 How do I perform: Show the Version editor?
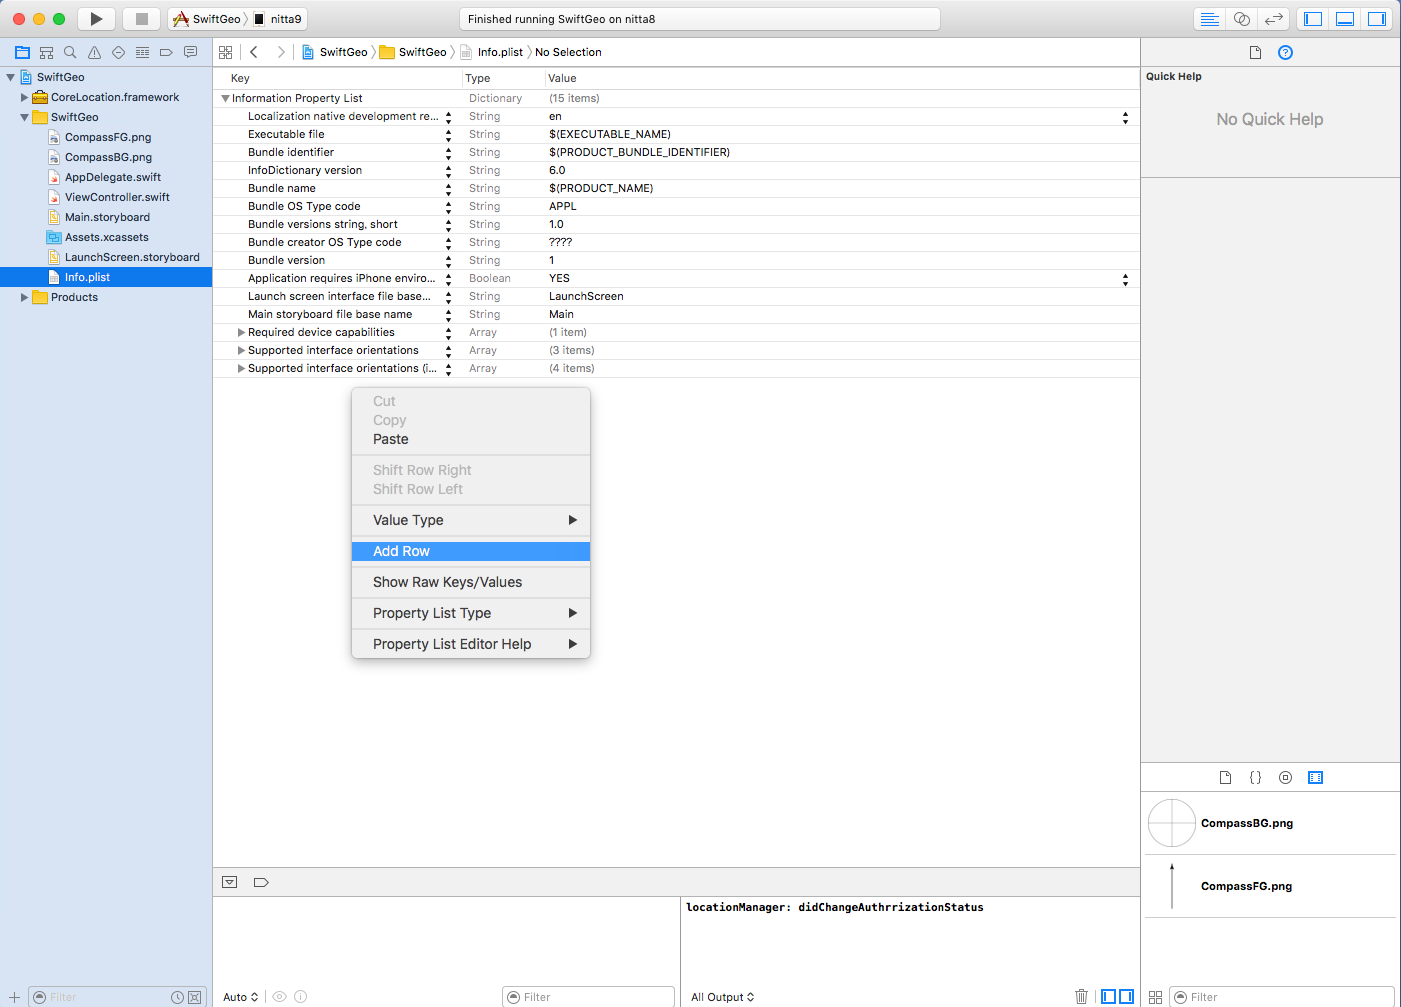(x=1273, y=19)
